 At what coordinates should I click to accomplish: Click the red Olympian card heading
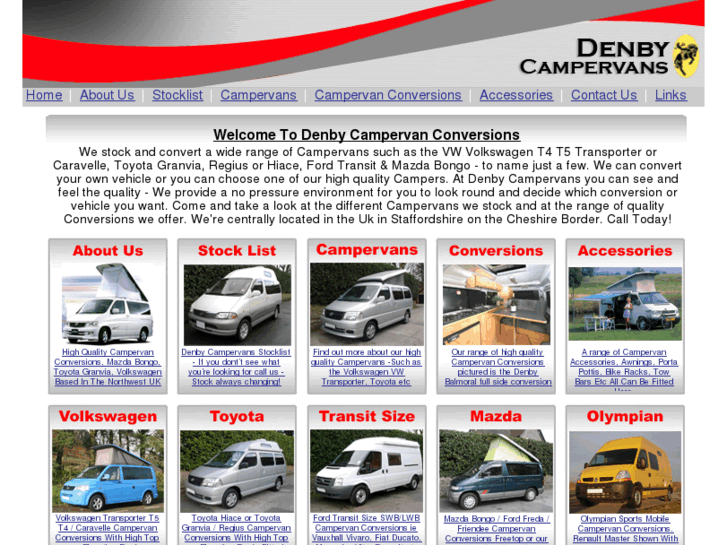click(625, 417)
